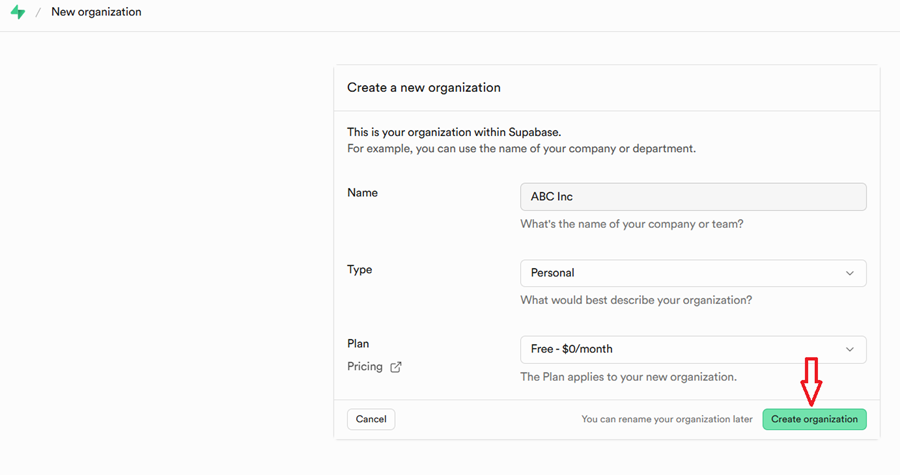Click the Supabase lightning bolt logo
This screenshot has width=900, height=475.
click(x=17, y=12)
